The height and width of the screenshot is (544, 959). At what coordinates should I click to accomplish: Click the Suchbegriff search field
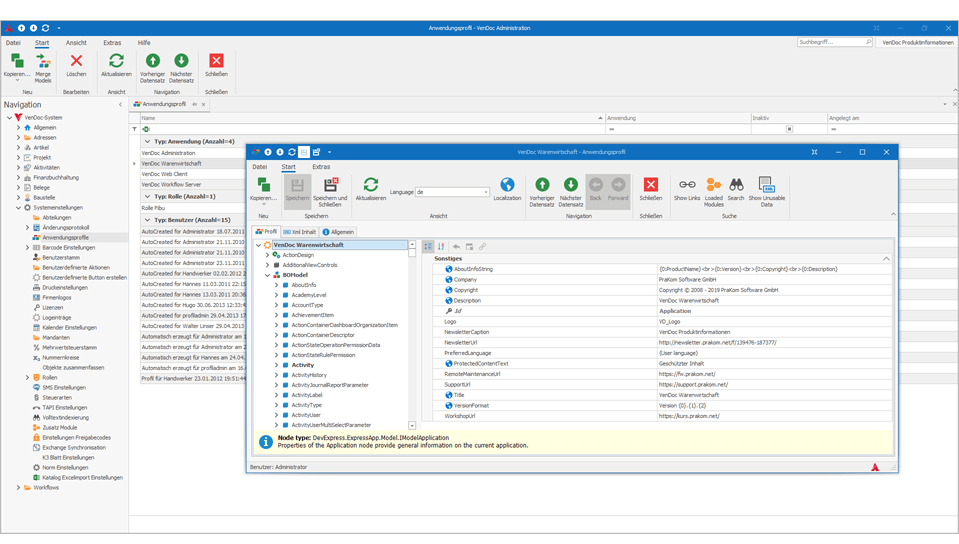pyautogui.click(x=830, y=43)
